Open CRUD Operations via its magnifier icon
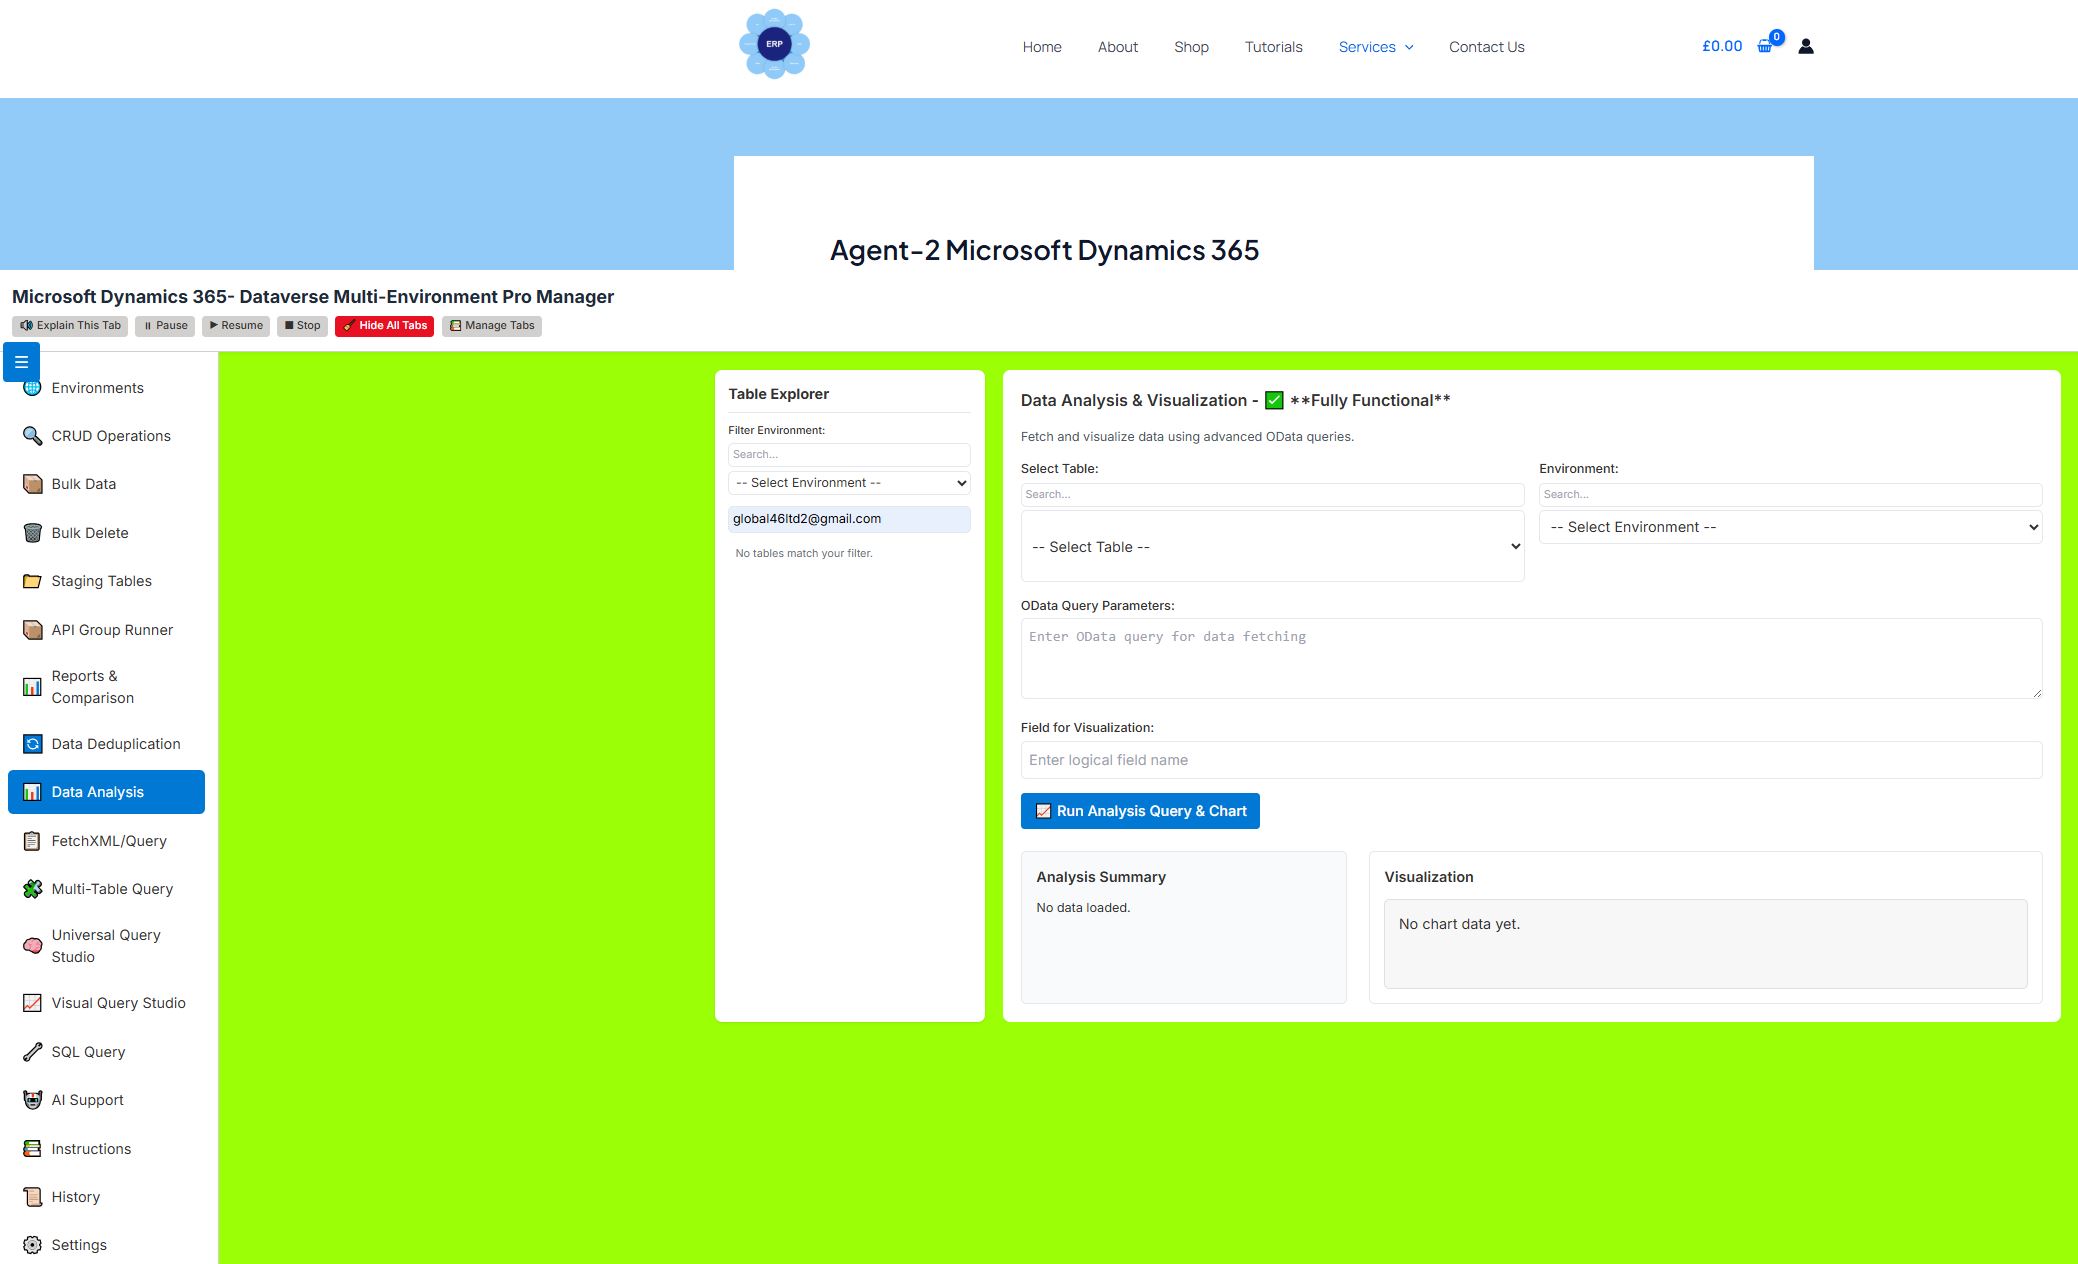 point(32,435)
